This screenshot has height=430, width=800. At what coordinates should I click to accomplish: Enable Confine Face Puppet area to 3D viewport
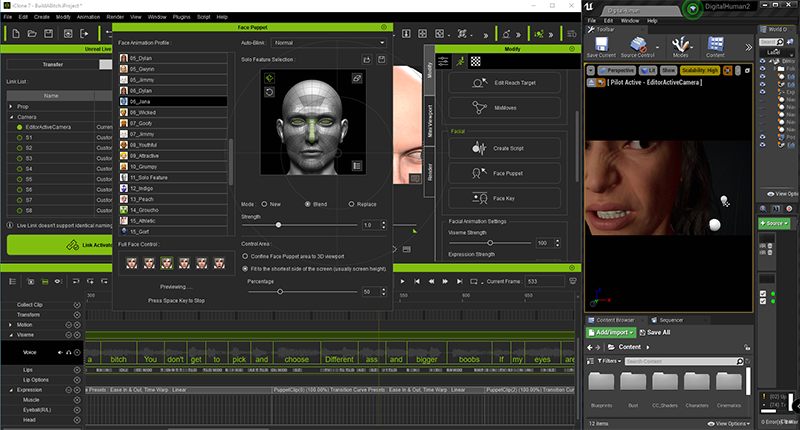tap(246, 255)
